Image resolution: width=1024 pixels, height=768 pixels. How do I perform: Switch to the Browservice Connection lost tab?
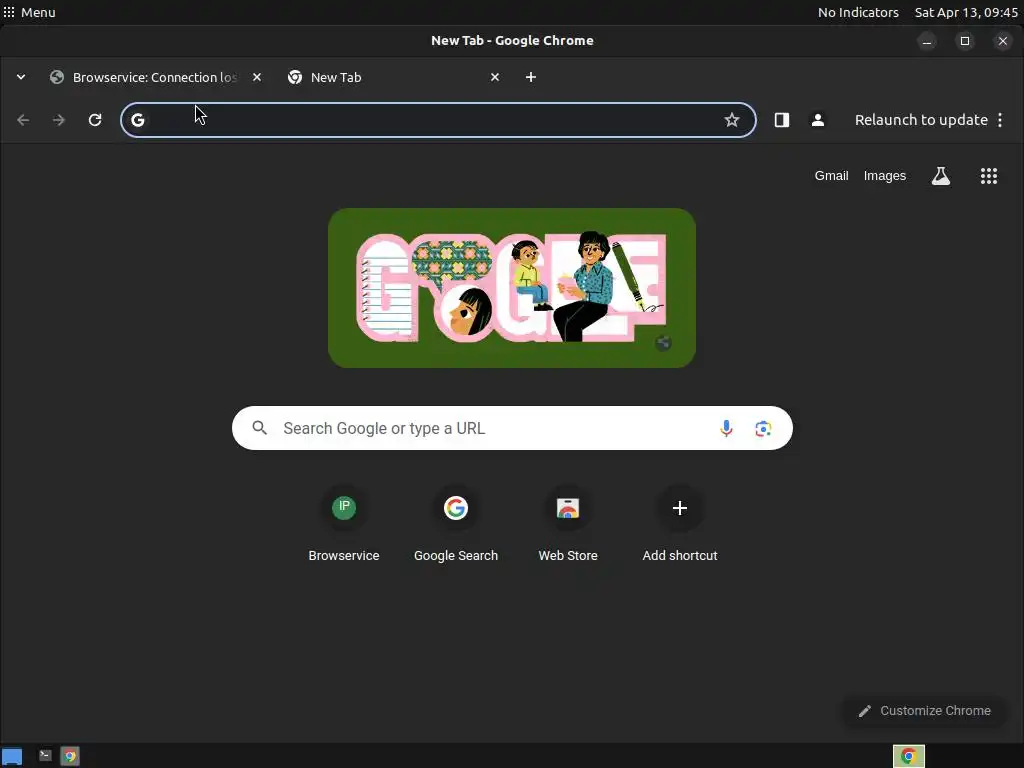coord(155,77)
